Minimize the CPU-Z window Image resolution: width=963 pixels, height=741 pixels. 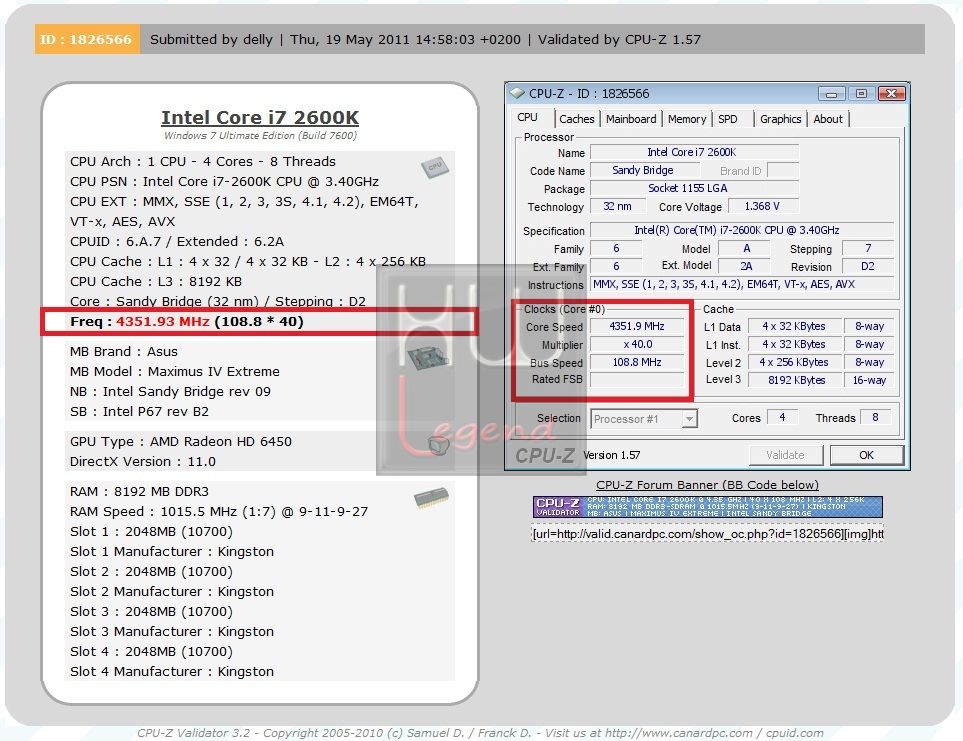click(832, 94)
